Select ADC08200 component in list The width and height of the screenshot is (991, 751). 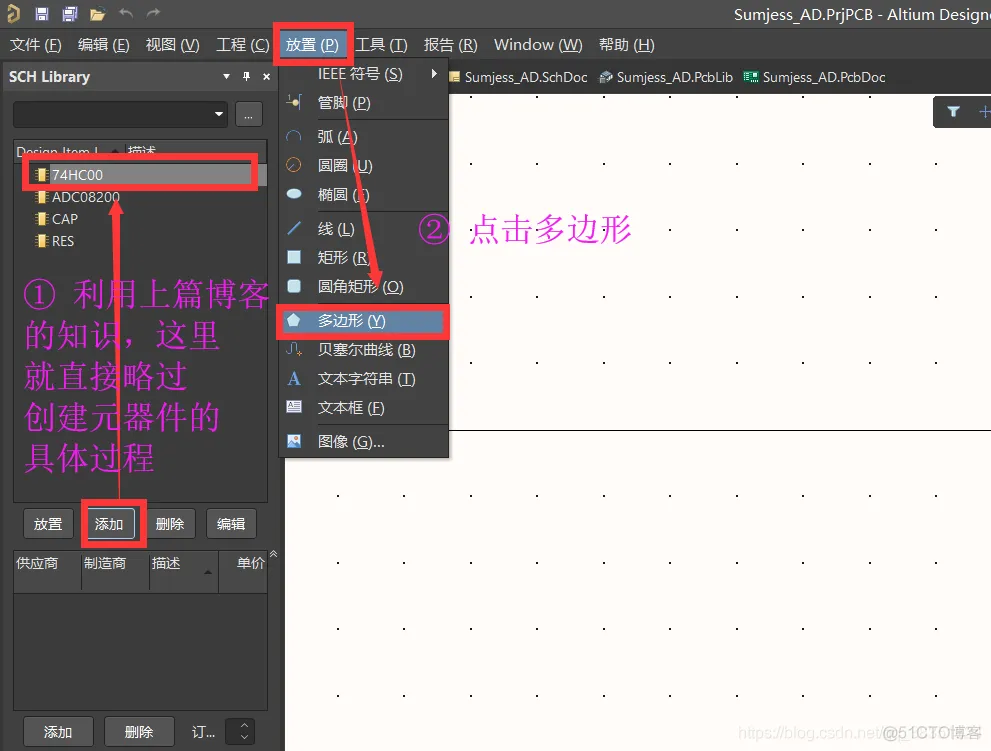[x=140, y=197]
